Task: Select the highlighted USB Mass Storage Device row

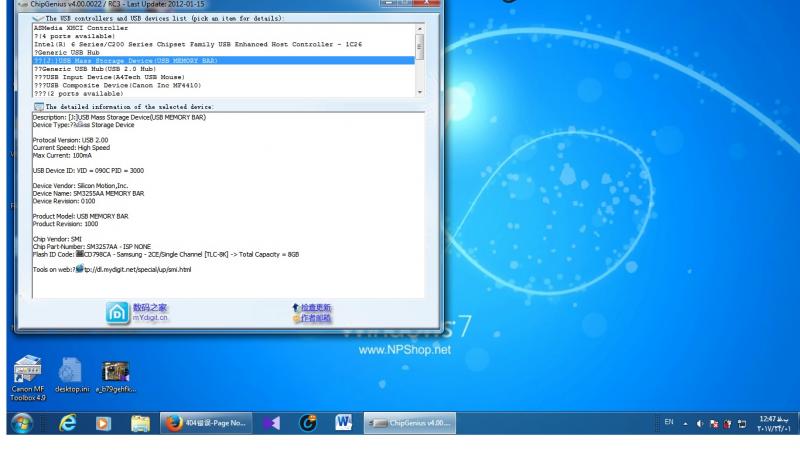Action: tap(223, 61)
